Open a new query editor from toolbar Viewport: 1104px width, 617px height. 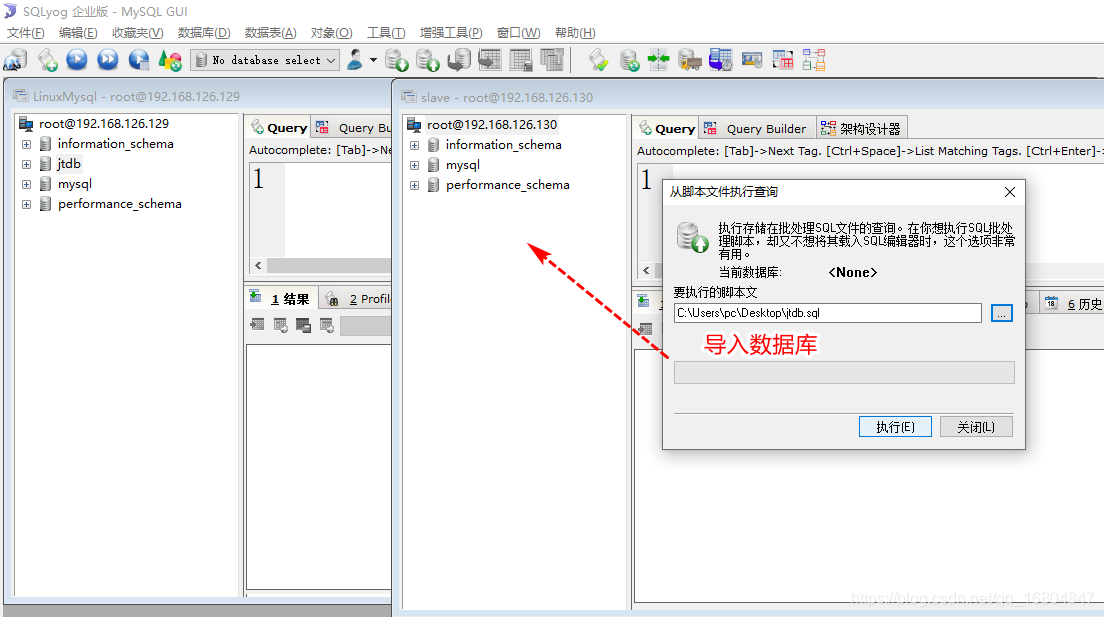47,60
